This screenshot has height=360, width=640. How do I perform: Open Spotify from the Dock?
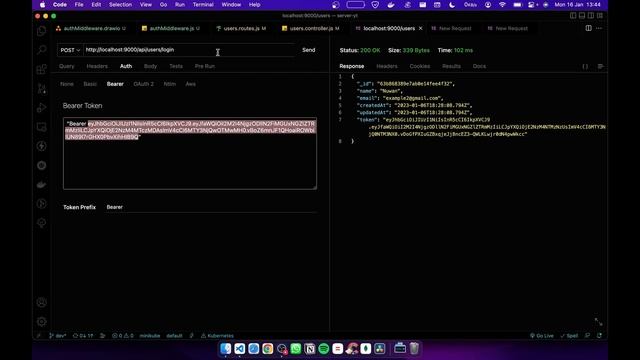pos(324,349)
